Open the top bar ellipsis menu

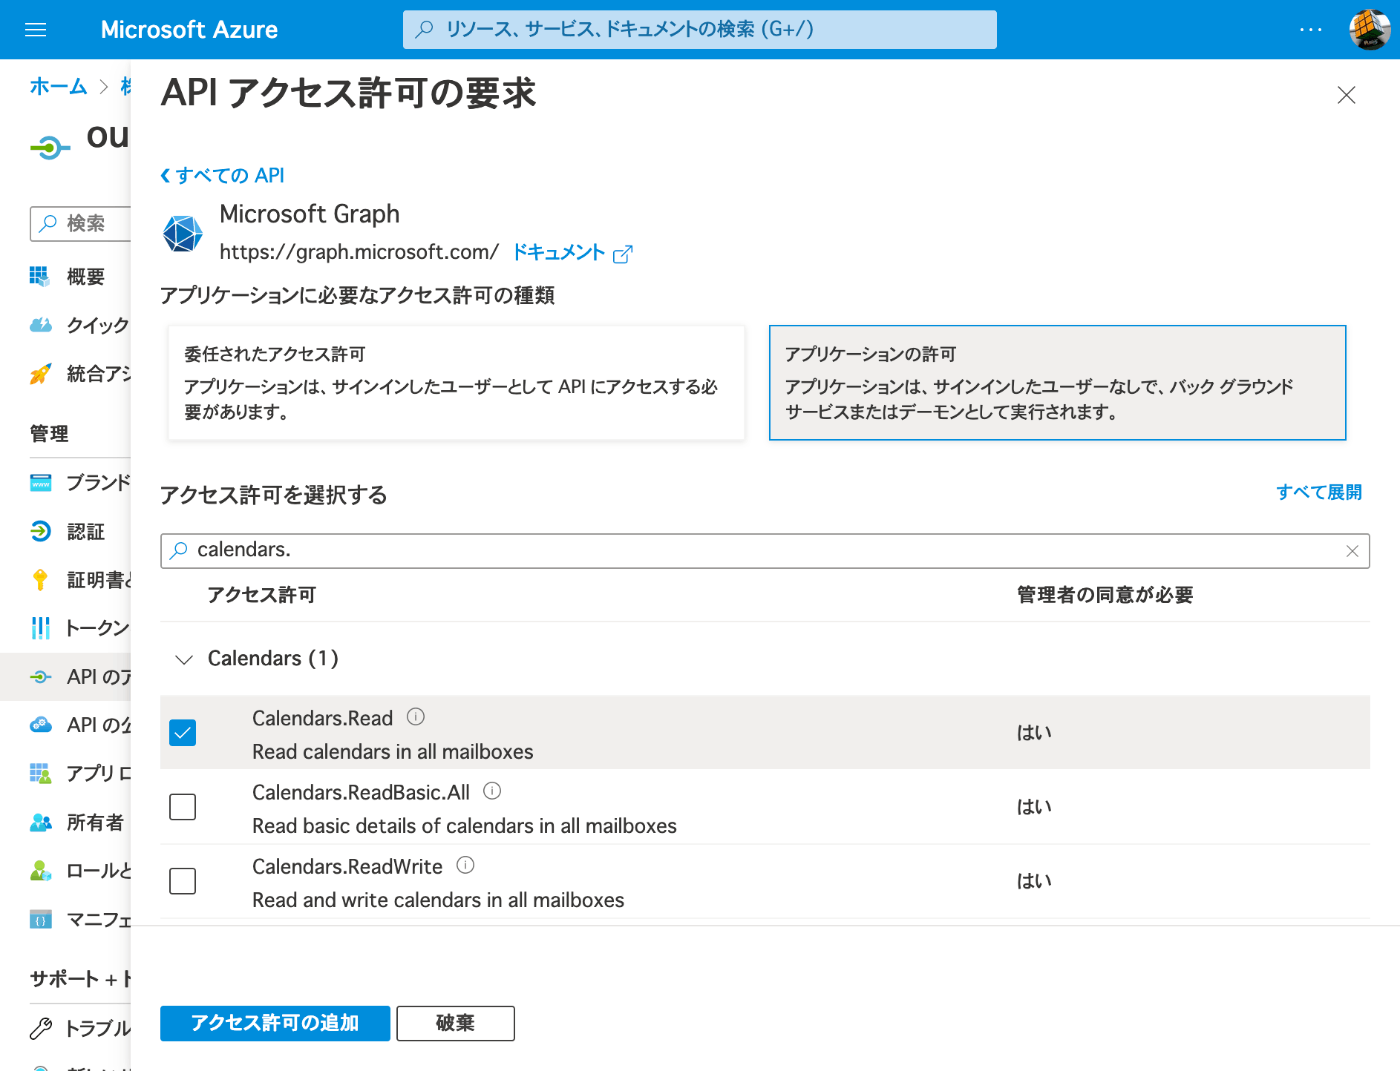click(x=1311, y=30)
